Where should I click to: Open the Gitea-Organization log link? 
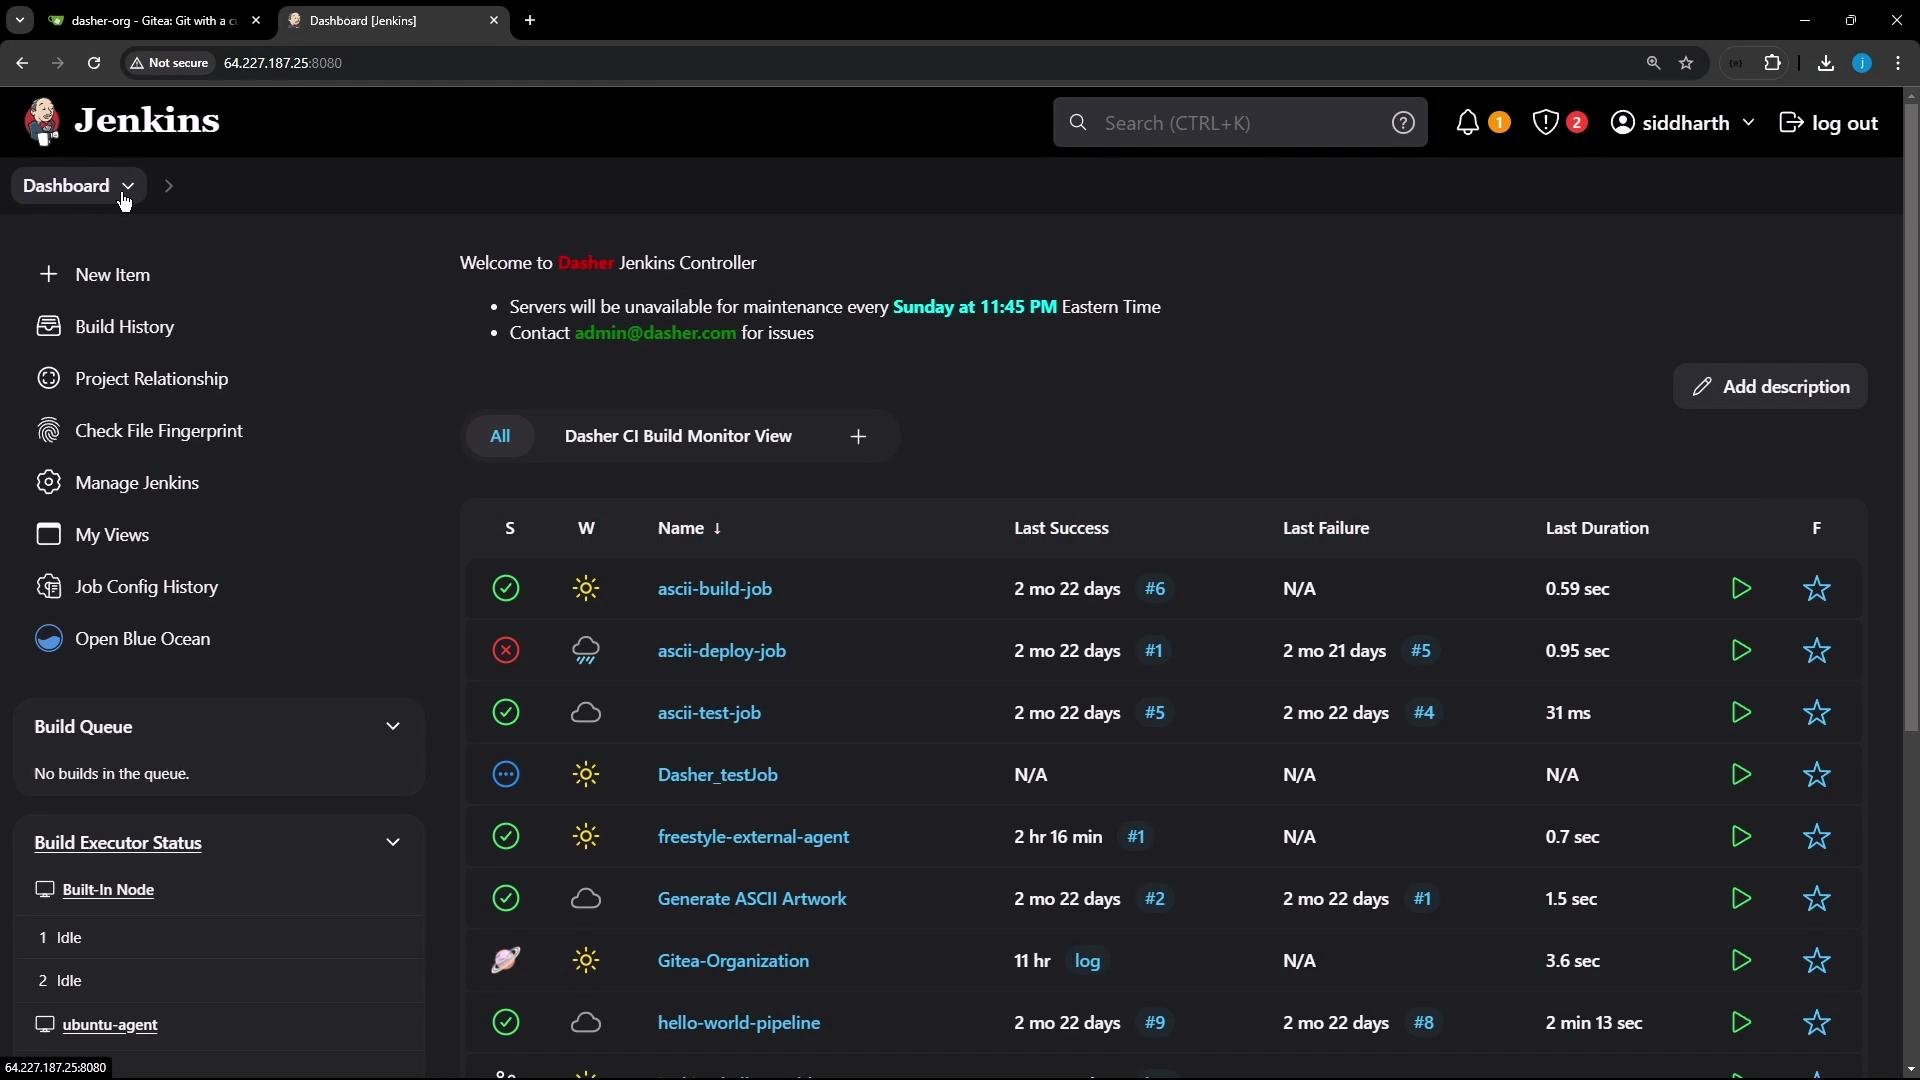click(1087, 961)
